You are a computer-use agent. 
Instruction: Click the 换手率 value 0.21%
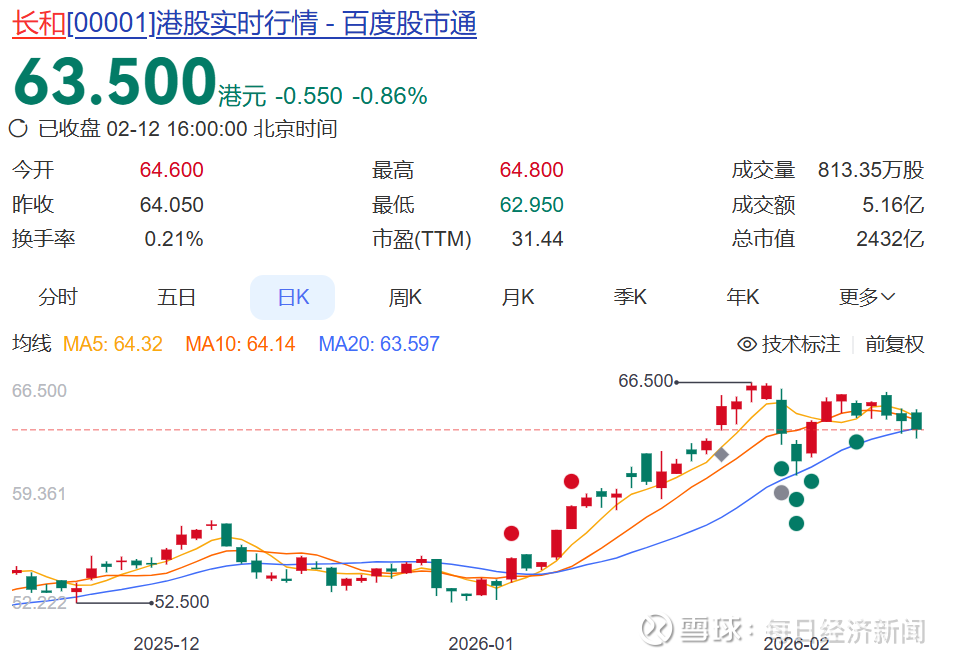174,238
